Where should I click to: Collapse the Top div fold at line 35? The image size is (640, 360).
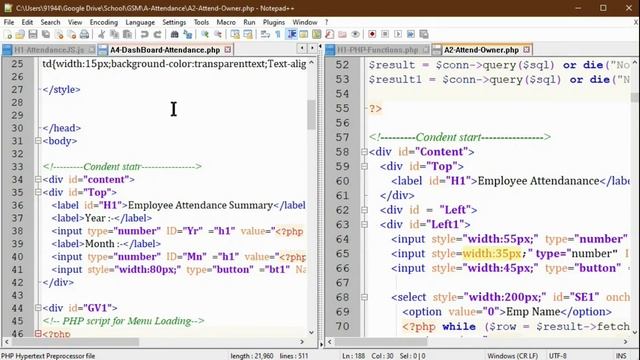pos(38,192)
